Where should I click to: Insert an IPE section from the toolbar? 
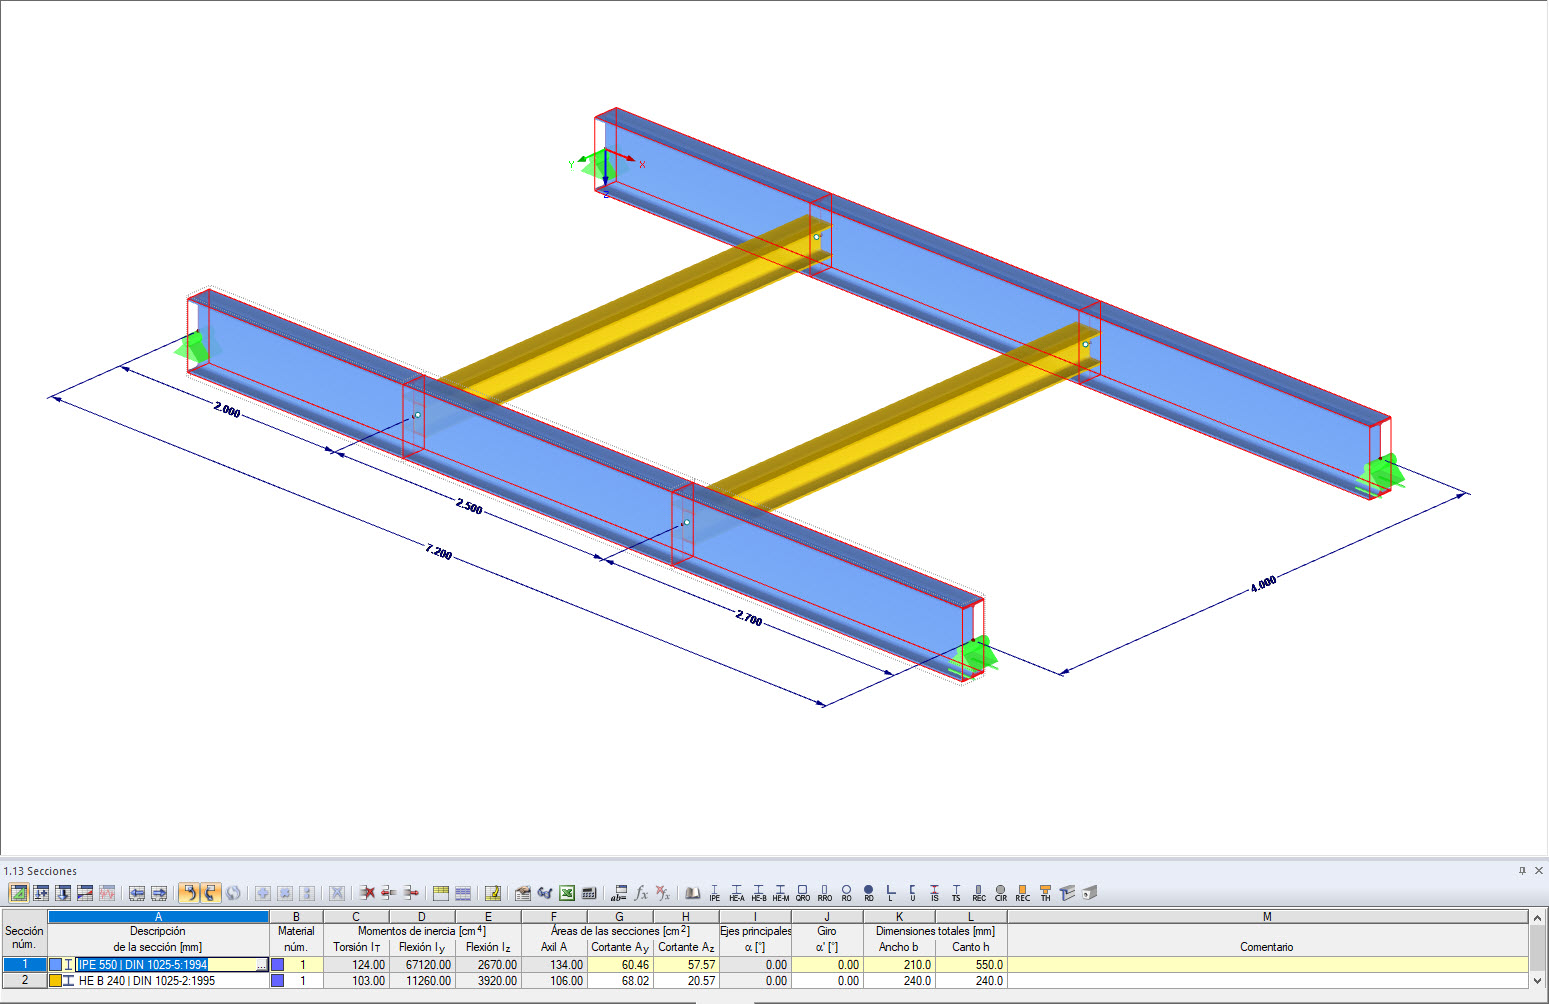[714, 893]
